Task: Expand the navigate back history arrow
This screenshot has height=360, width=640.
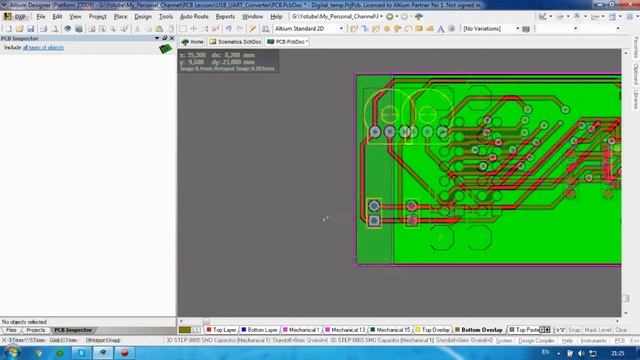Action: (397, 17)
